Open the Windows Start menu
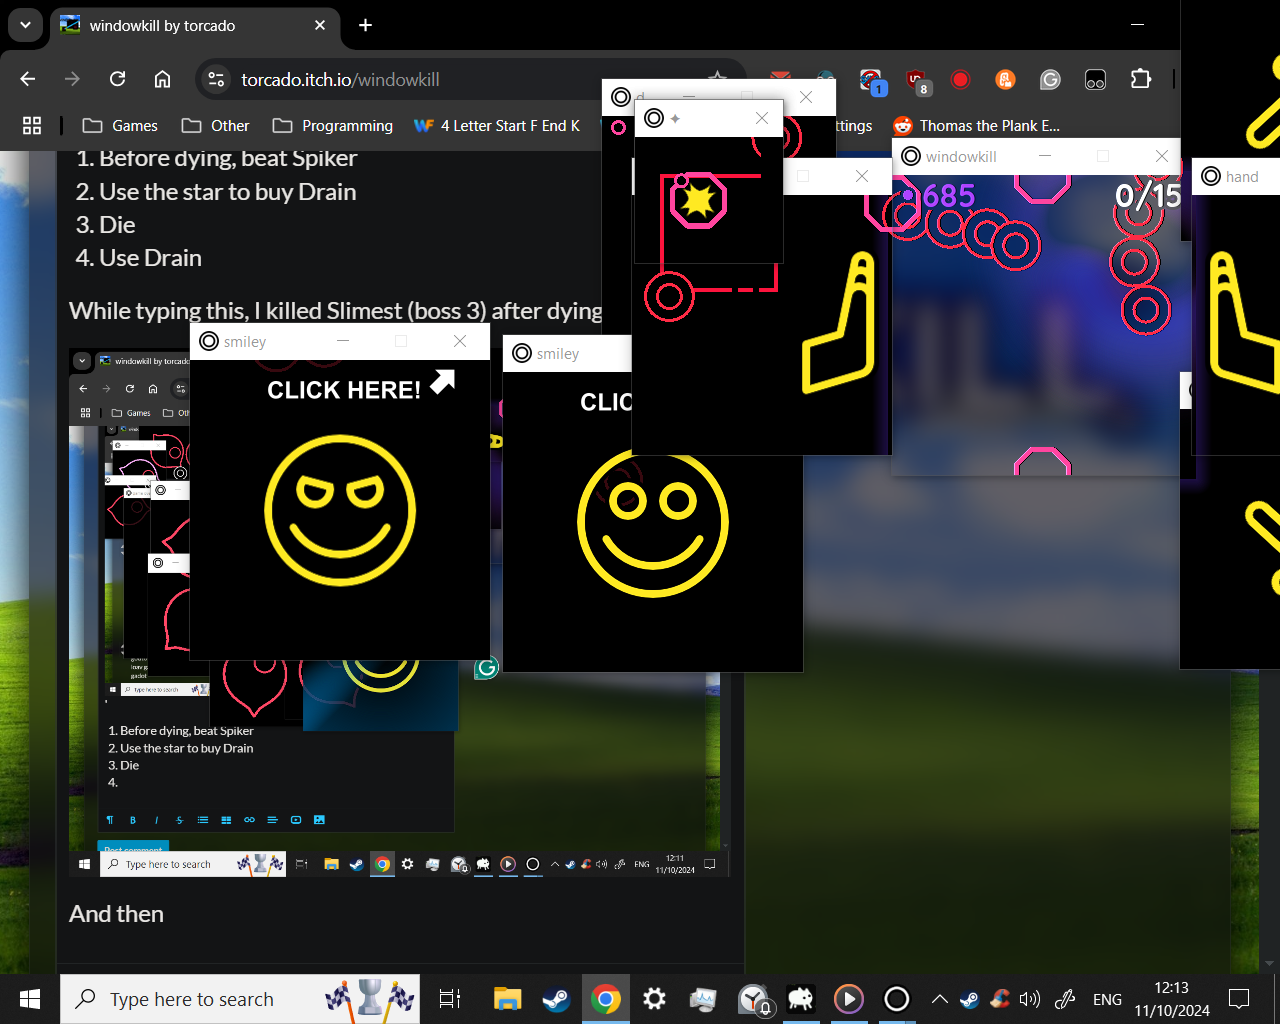The image size is (1280, 1024). tap(30, 999)
